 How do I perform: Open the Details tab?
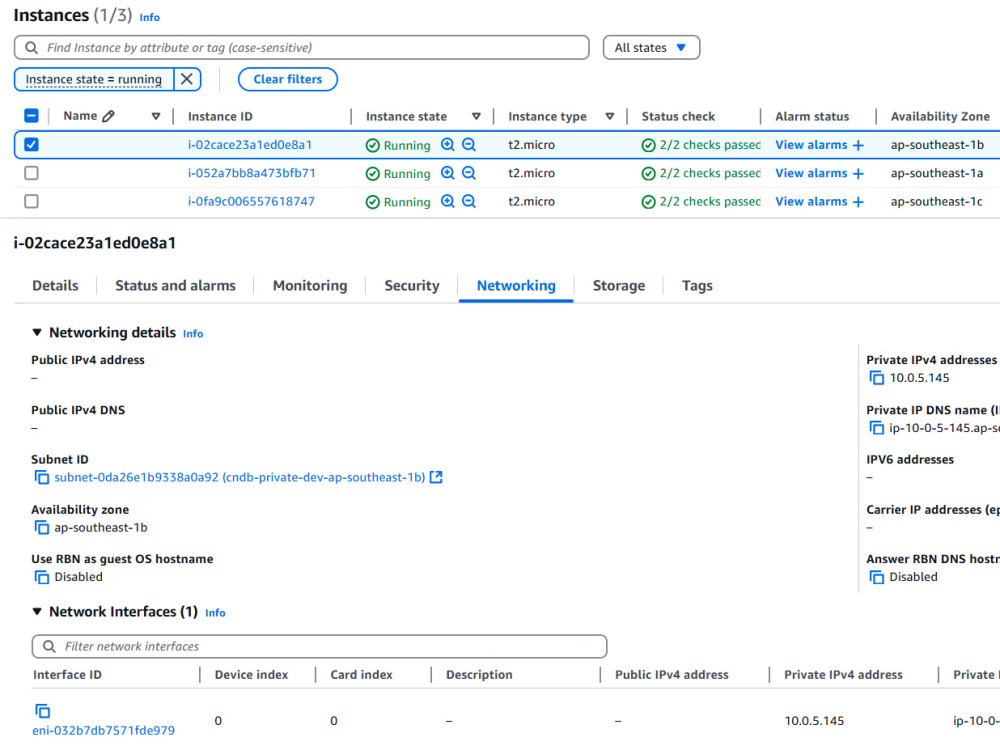point(55,286)
